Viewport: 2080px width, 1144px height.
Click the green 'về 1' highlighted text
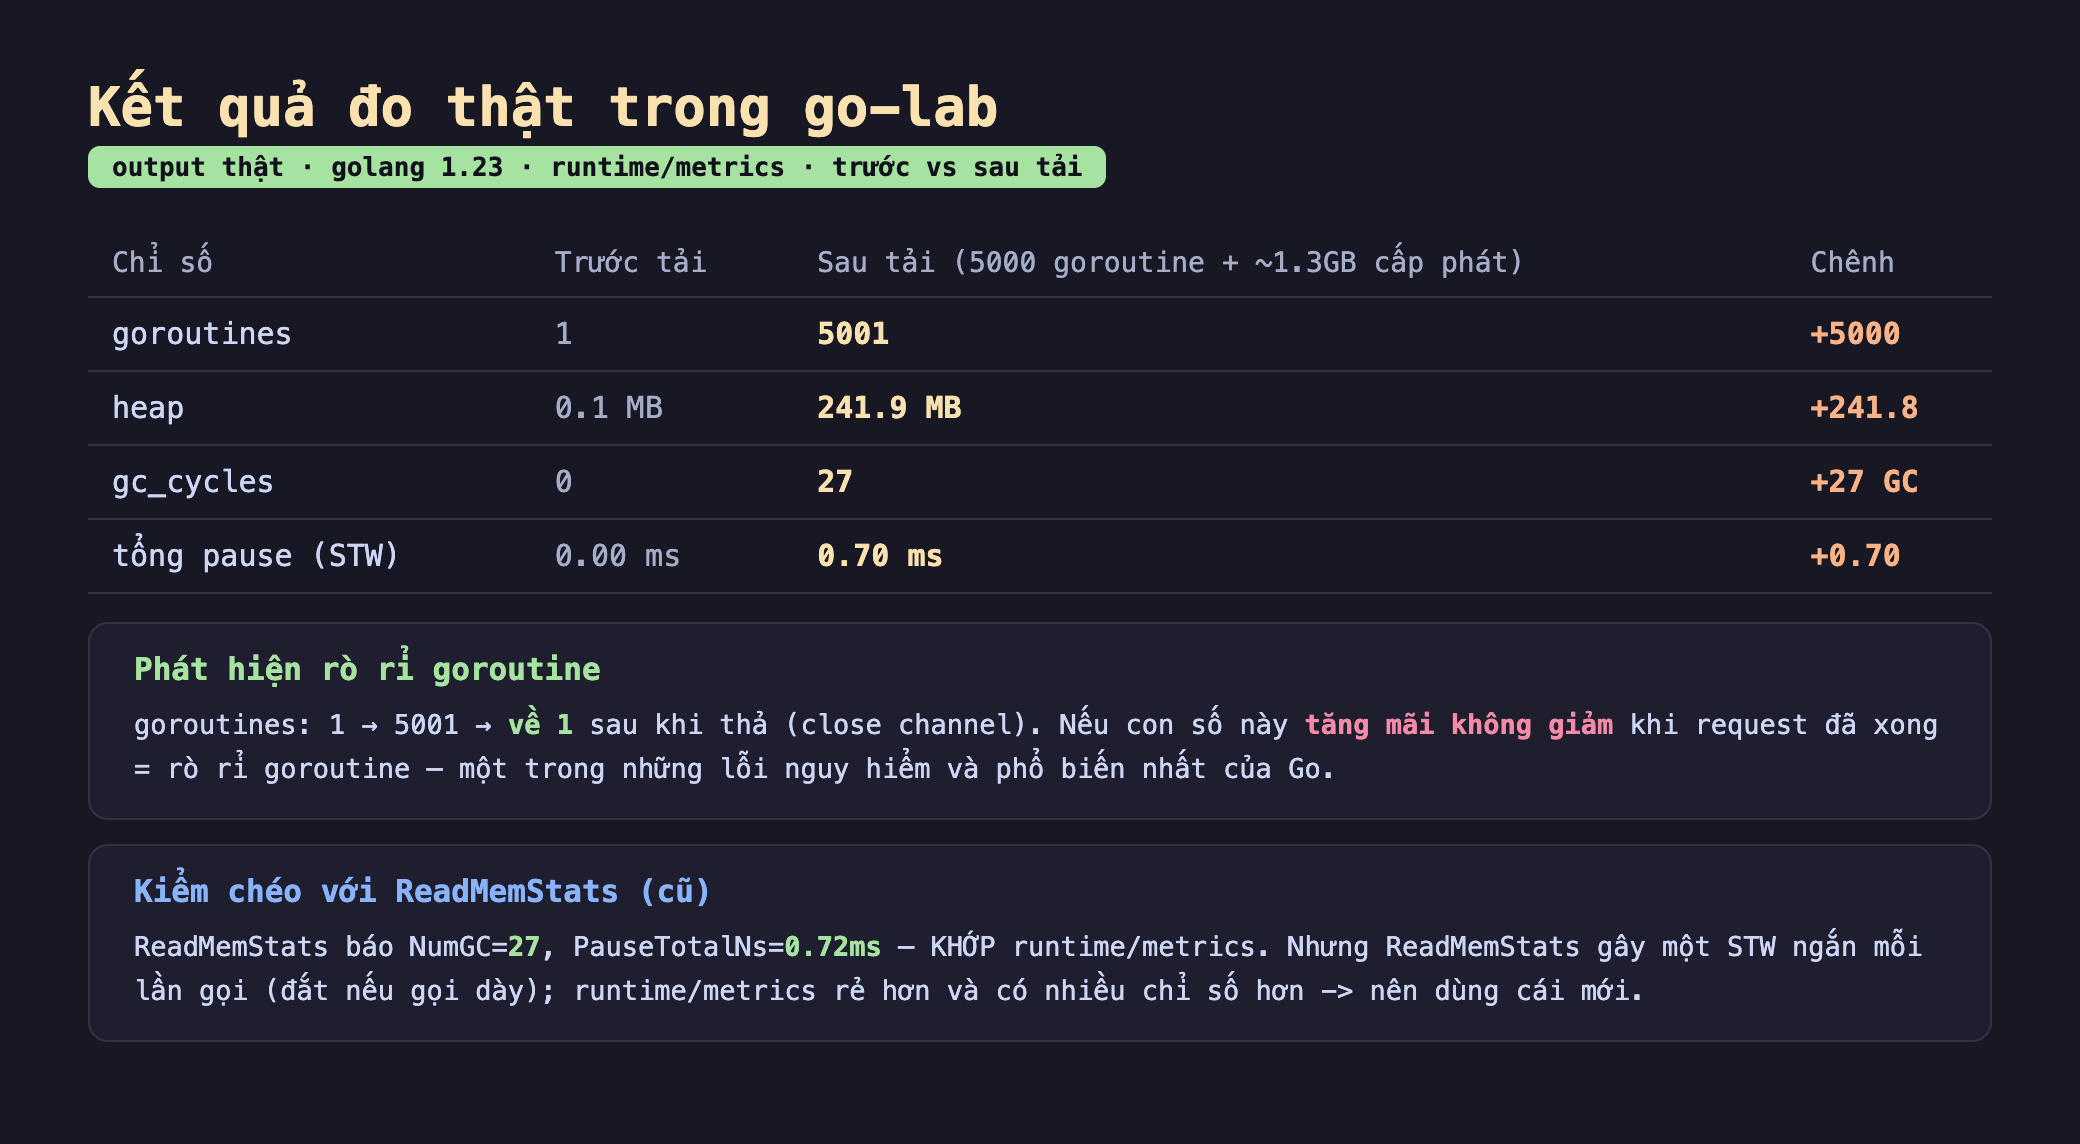[540, 724]
